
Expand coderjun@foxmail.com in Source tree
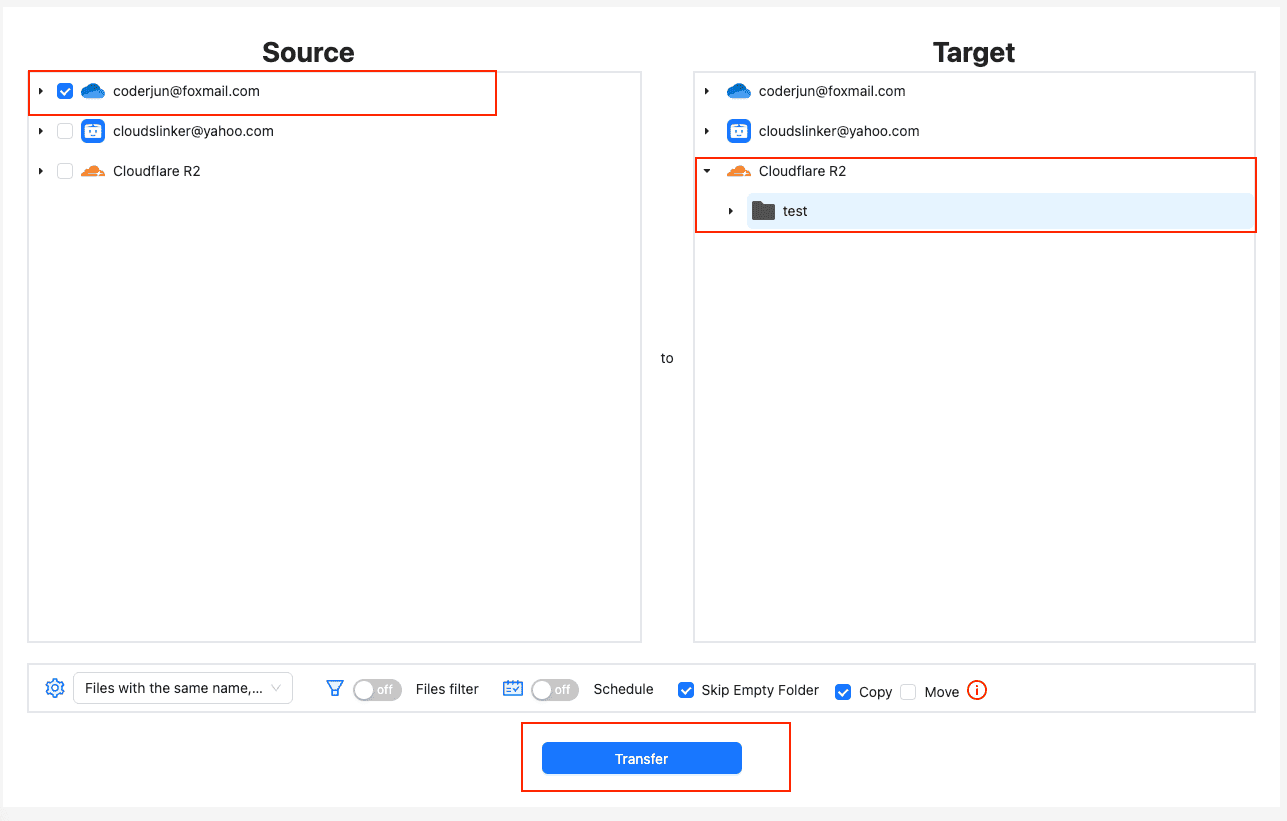pyautogui.click(x=41, y=91)
